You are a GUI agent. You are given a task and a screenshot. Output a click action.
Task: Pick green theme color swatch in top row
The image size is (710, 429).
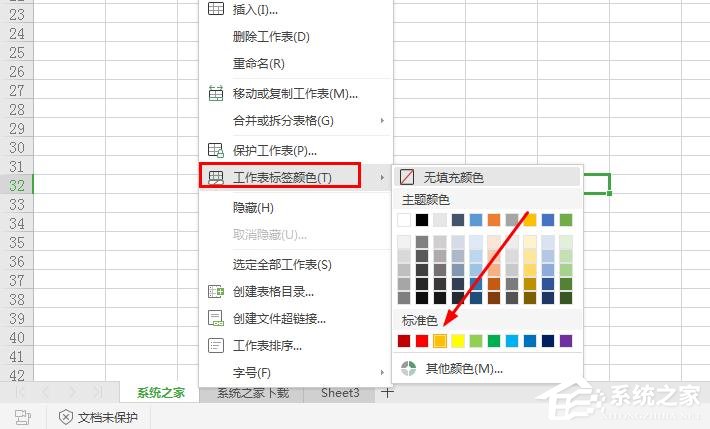tap(566, 220)
